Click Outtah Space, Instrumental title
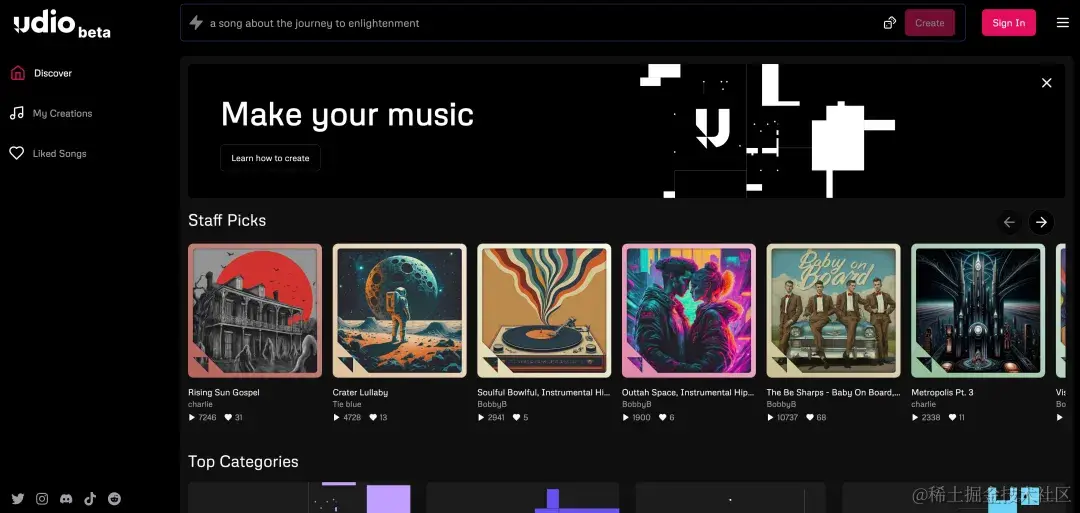The image size is (1080, 513). coord(688,392)
